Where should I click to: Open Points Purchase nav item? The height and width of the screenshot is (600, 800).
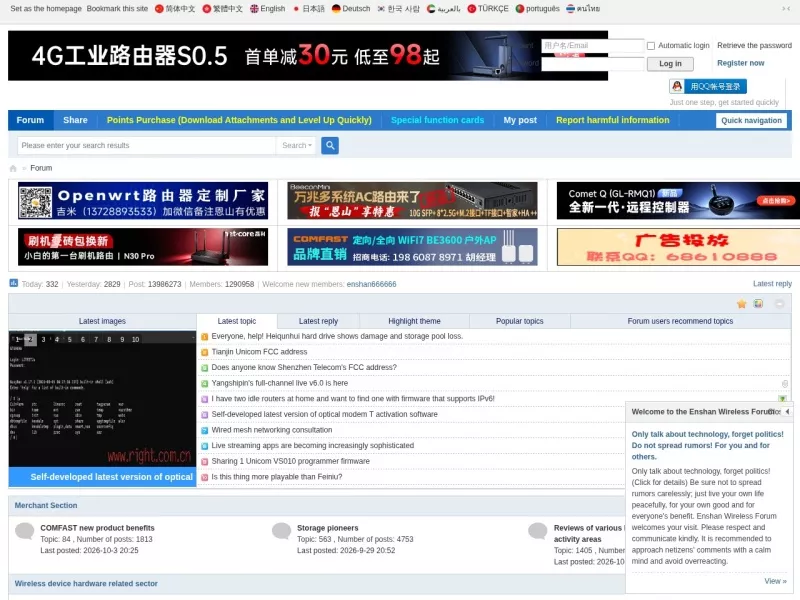(x=239, y=120)
